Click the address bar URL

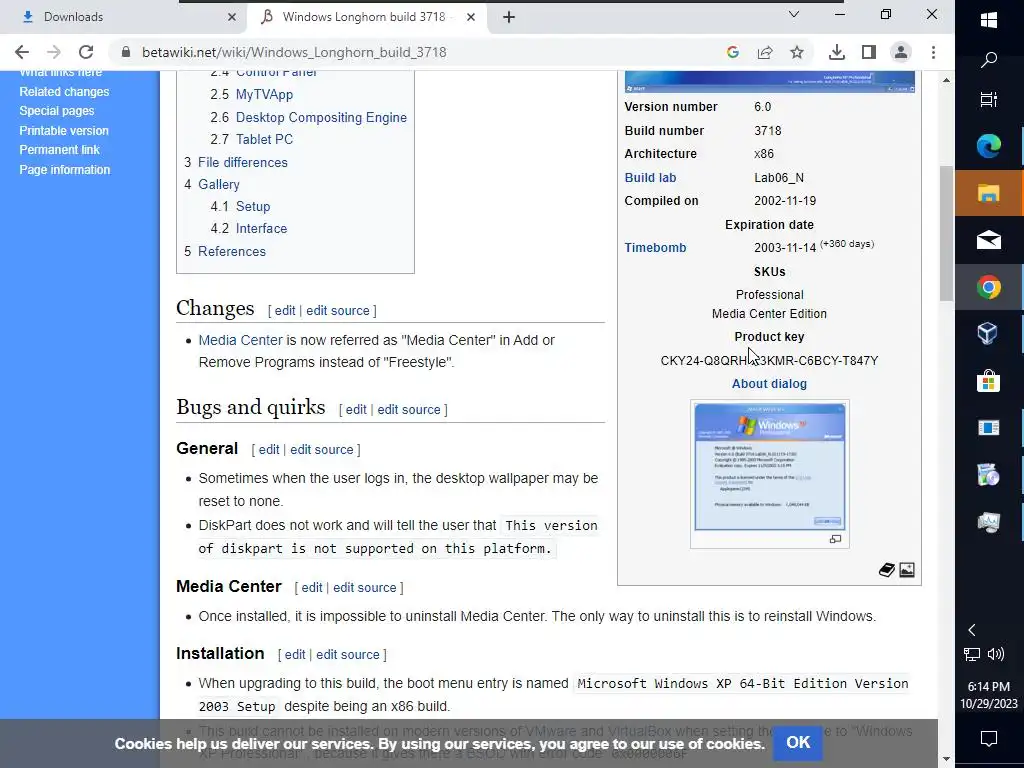pyautogui.click(x=294, y=52)
